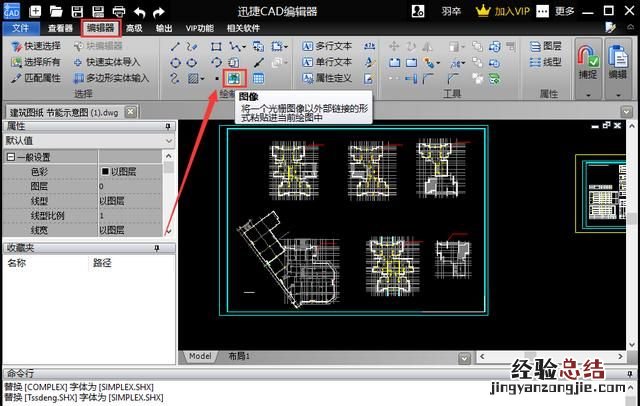Pin the Properties (属性) panel
This screenshot has width=640, height=406.
(168, 127)
